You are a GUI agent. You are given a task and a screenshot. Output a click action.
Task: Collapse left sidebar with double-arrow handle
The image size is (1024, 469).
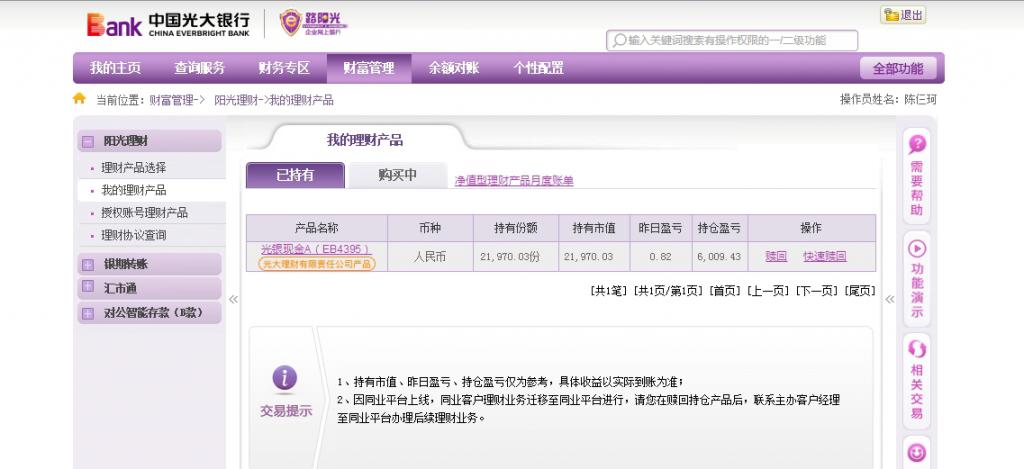[233, 298]
